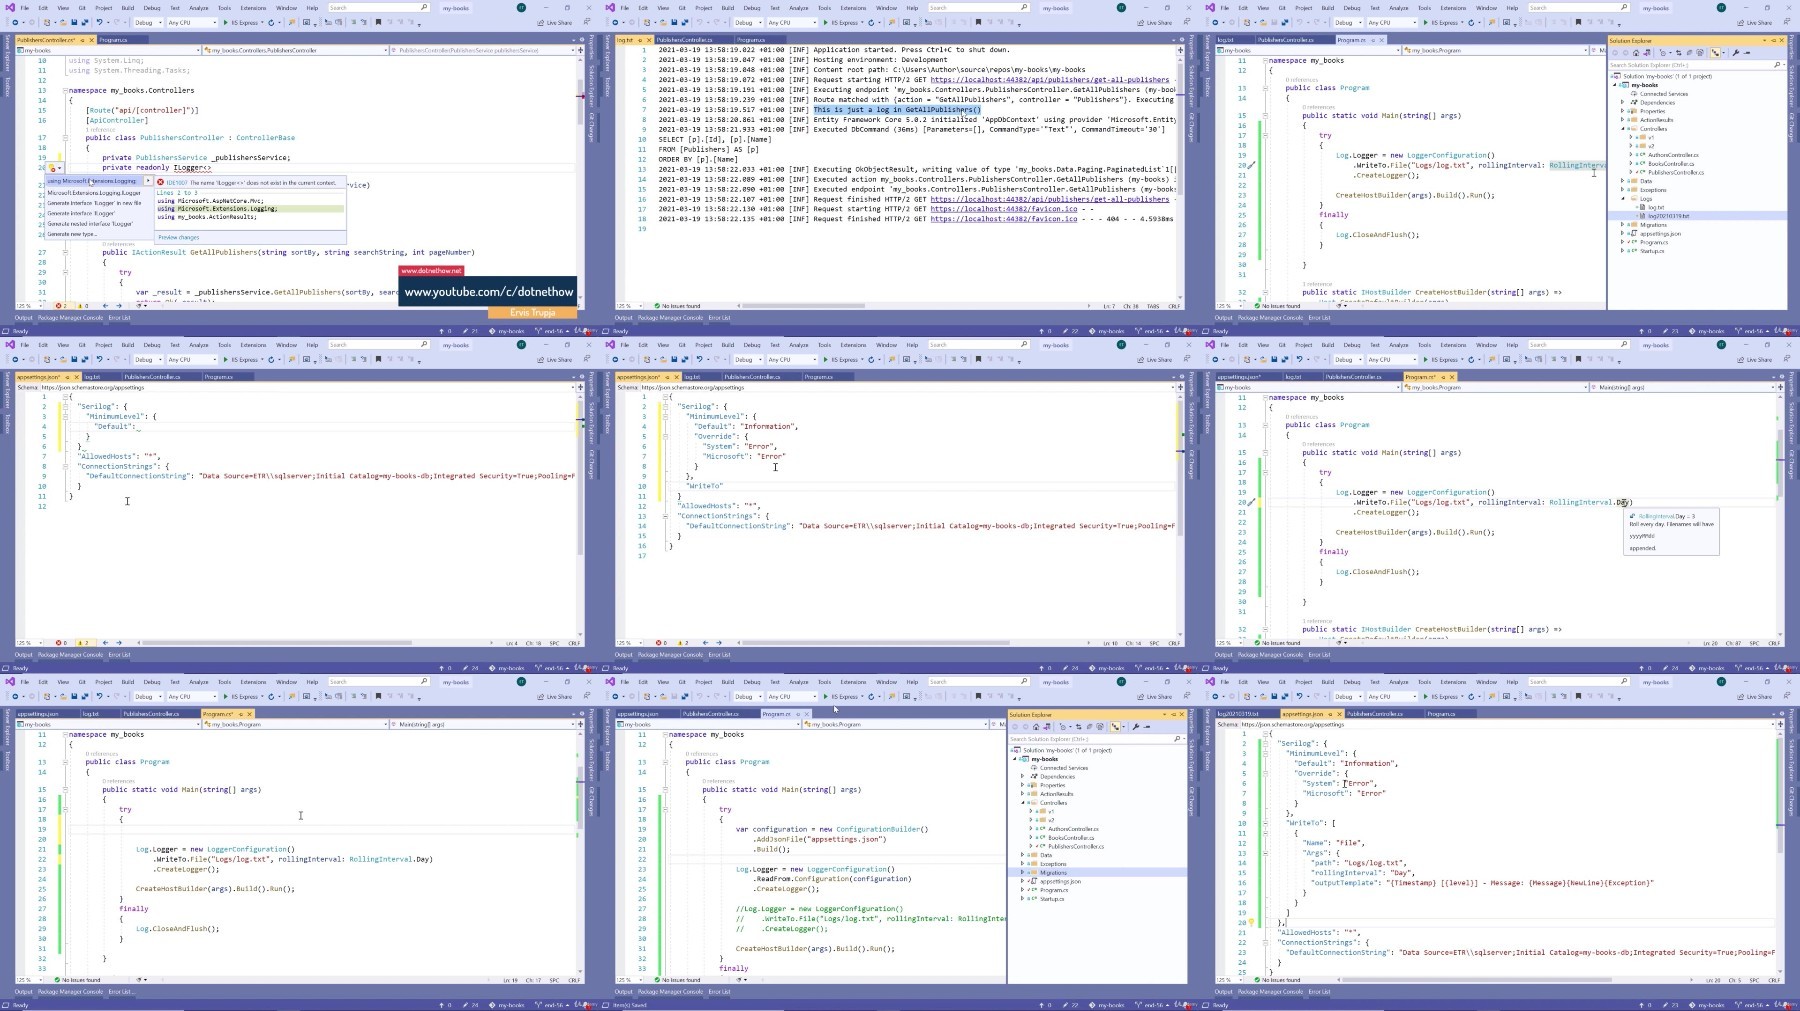Click Collapse All icon in Solution Explorer showing Logs folder
The width and height of the screenshot is (1800, 1011).
(x=1689, y=53)
